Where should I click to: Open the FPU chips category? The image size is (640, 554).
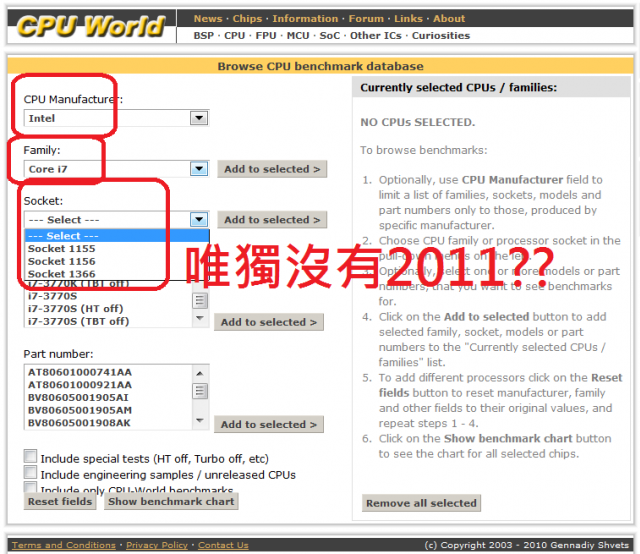click(266, 36)
